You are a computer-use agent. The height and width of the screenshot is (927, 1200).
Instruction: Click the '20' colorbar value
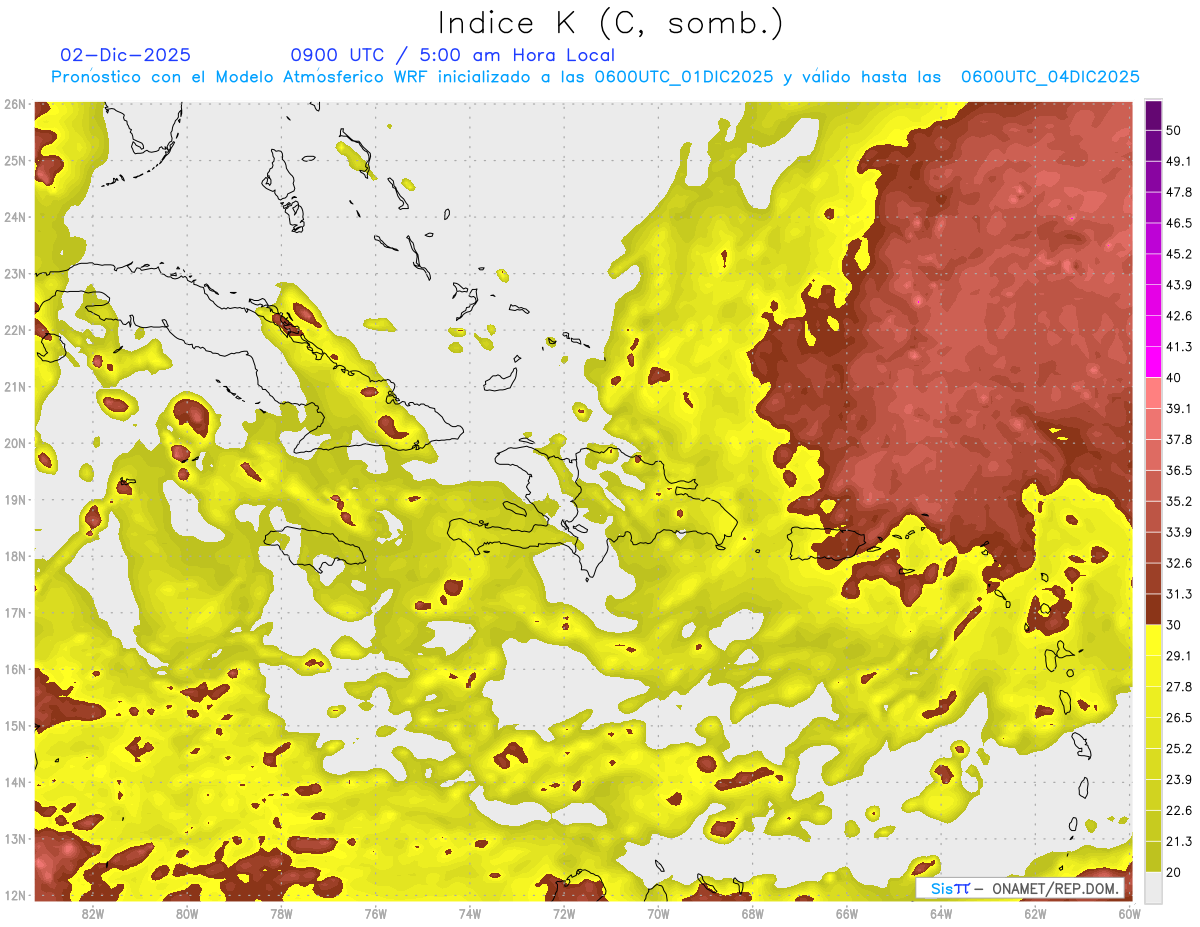coord(1173,872)
